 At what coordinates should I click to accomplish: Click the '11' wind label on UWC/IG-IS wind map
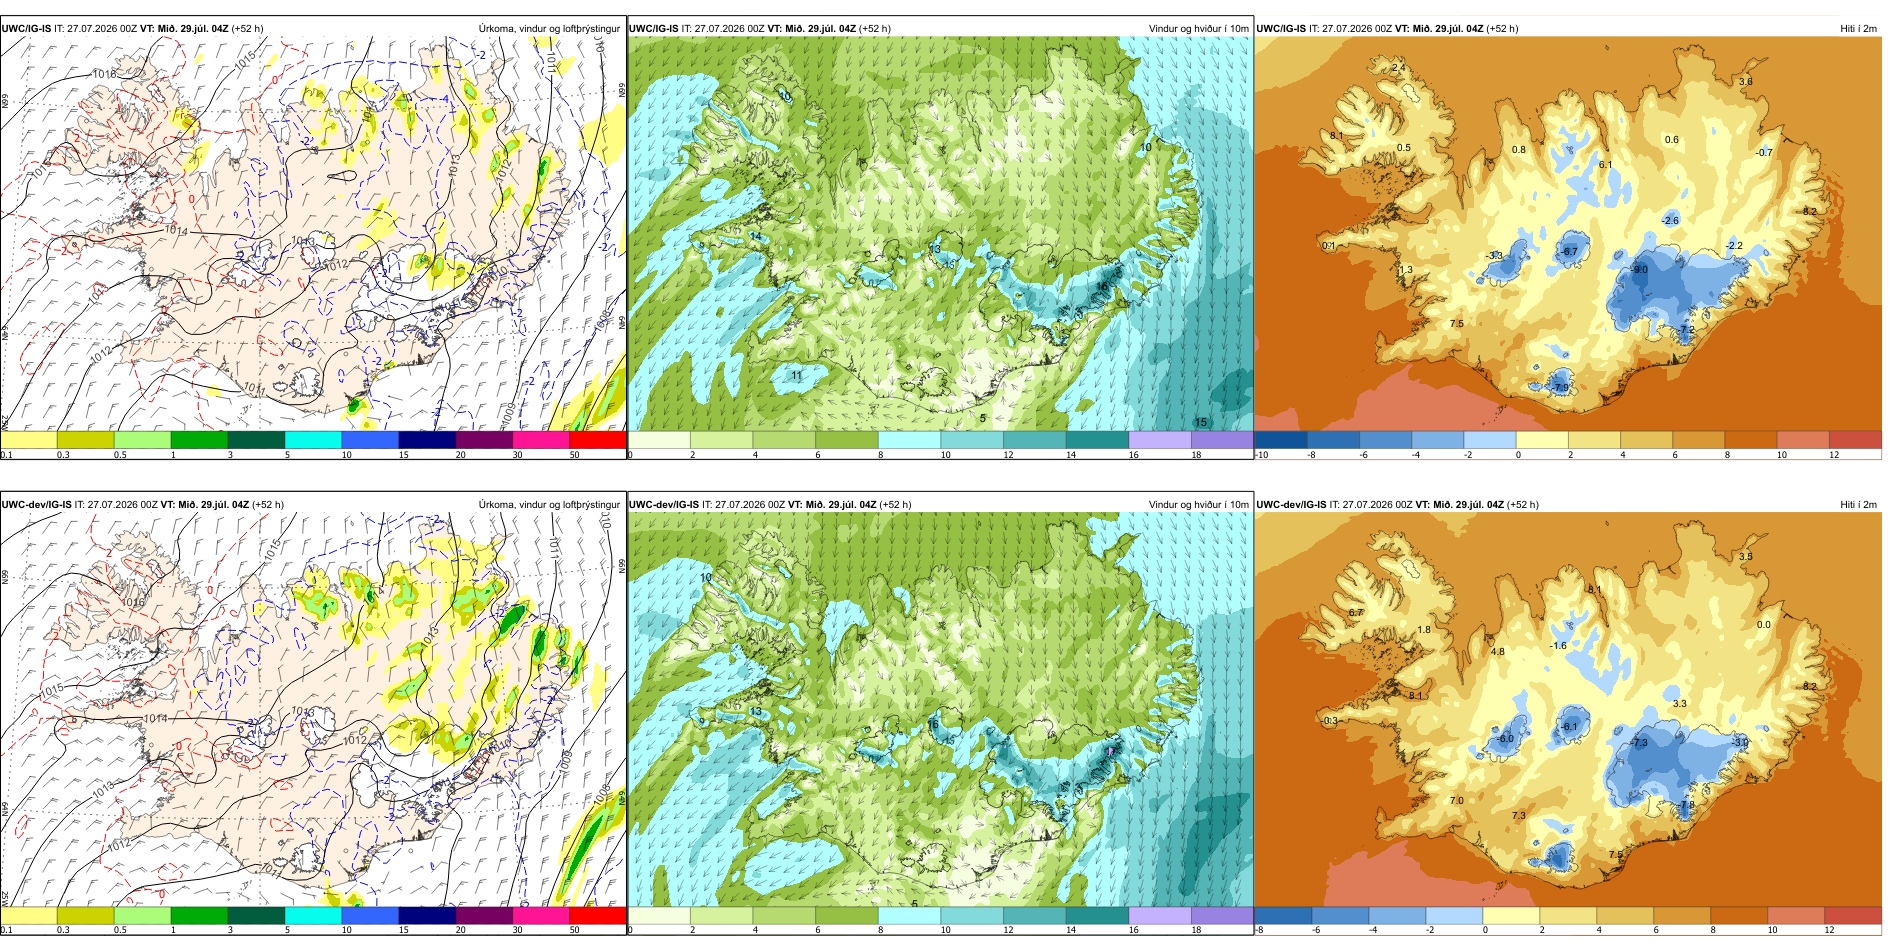click(x=797, y=376)
